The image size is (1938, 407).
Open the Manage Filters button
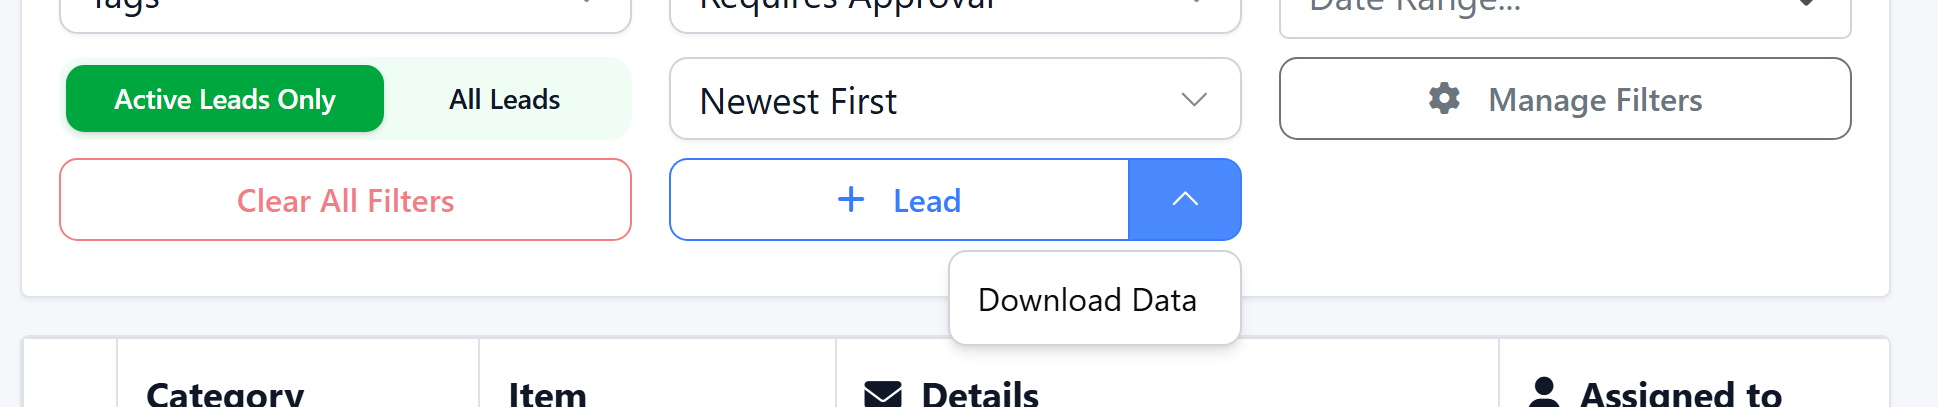pos(1565,99)
